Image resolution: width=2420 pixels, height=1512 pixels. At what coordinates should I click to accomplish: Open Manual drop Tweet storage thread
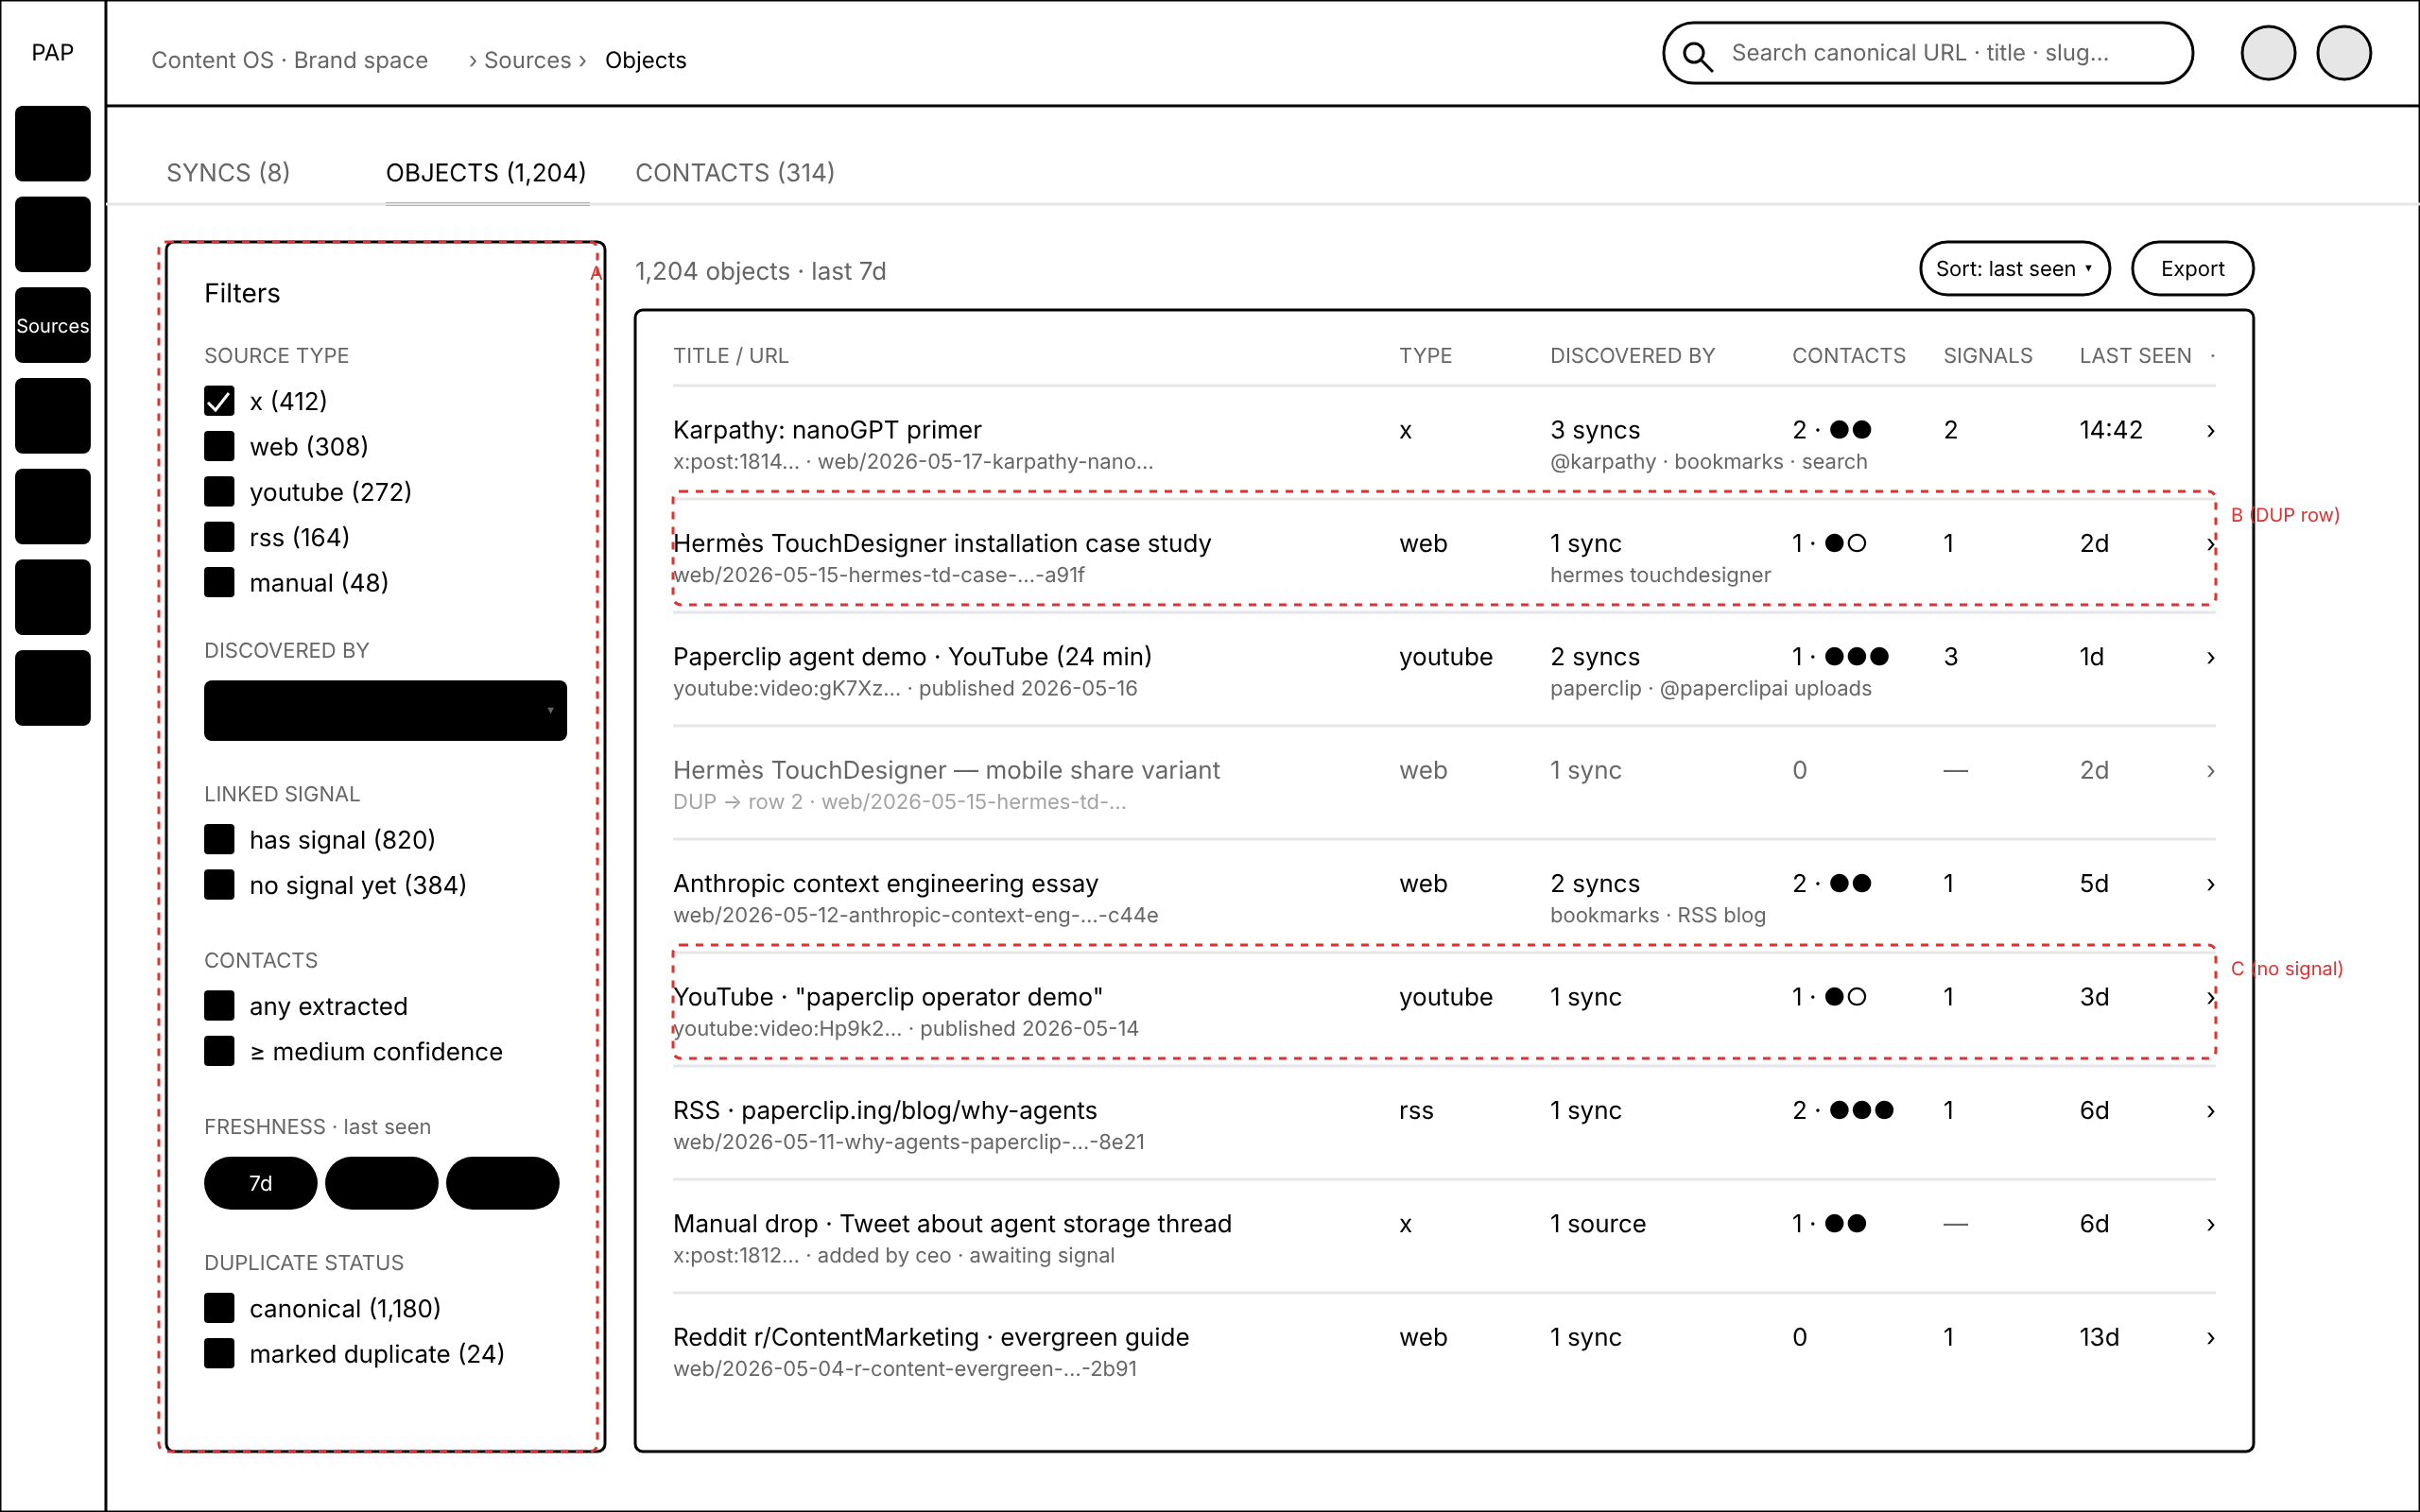click(952, 1224)
